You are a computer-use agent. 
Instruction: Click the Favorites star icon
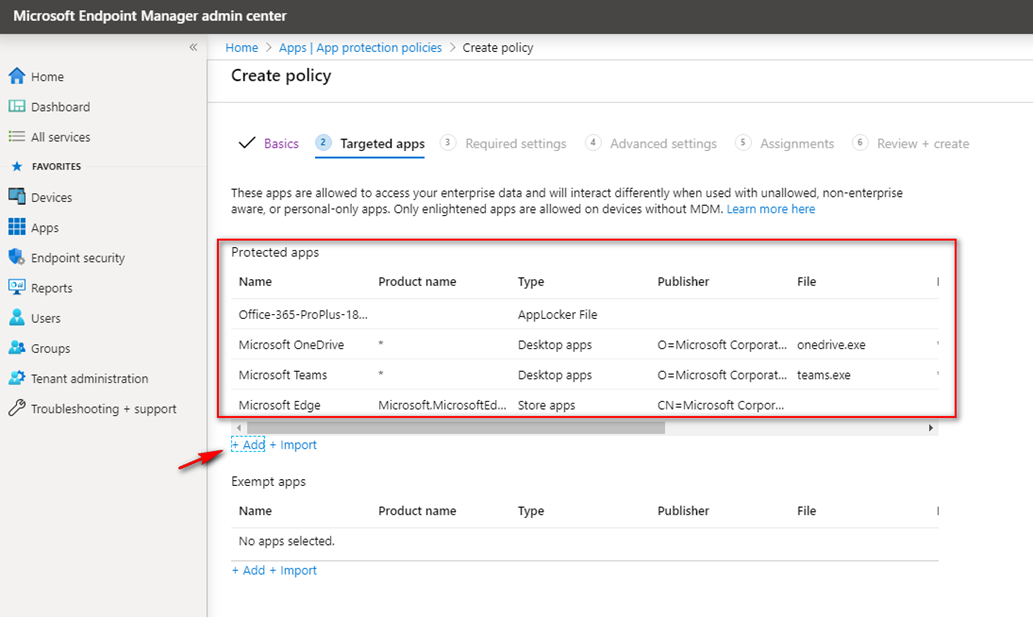pos(17,167)
